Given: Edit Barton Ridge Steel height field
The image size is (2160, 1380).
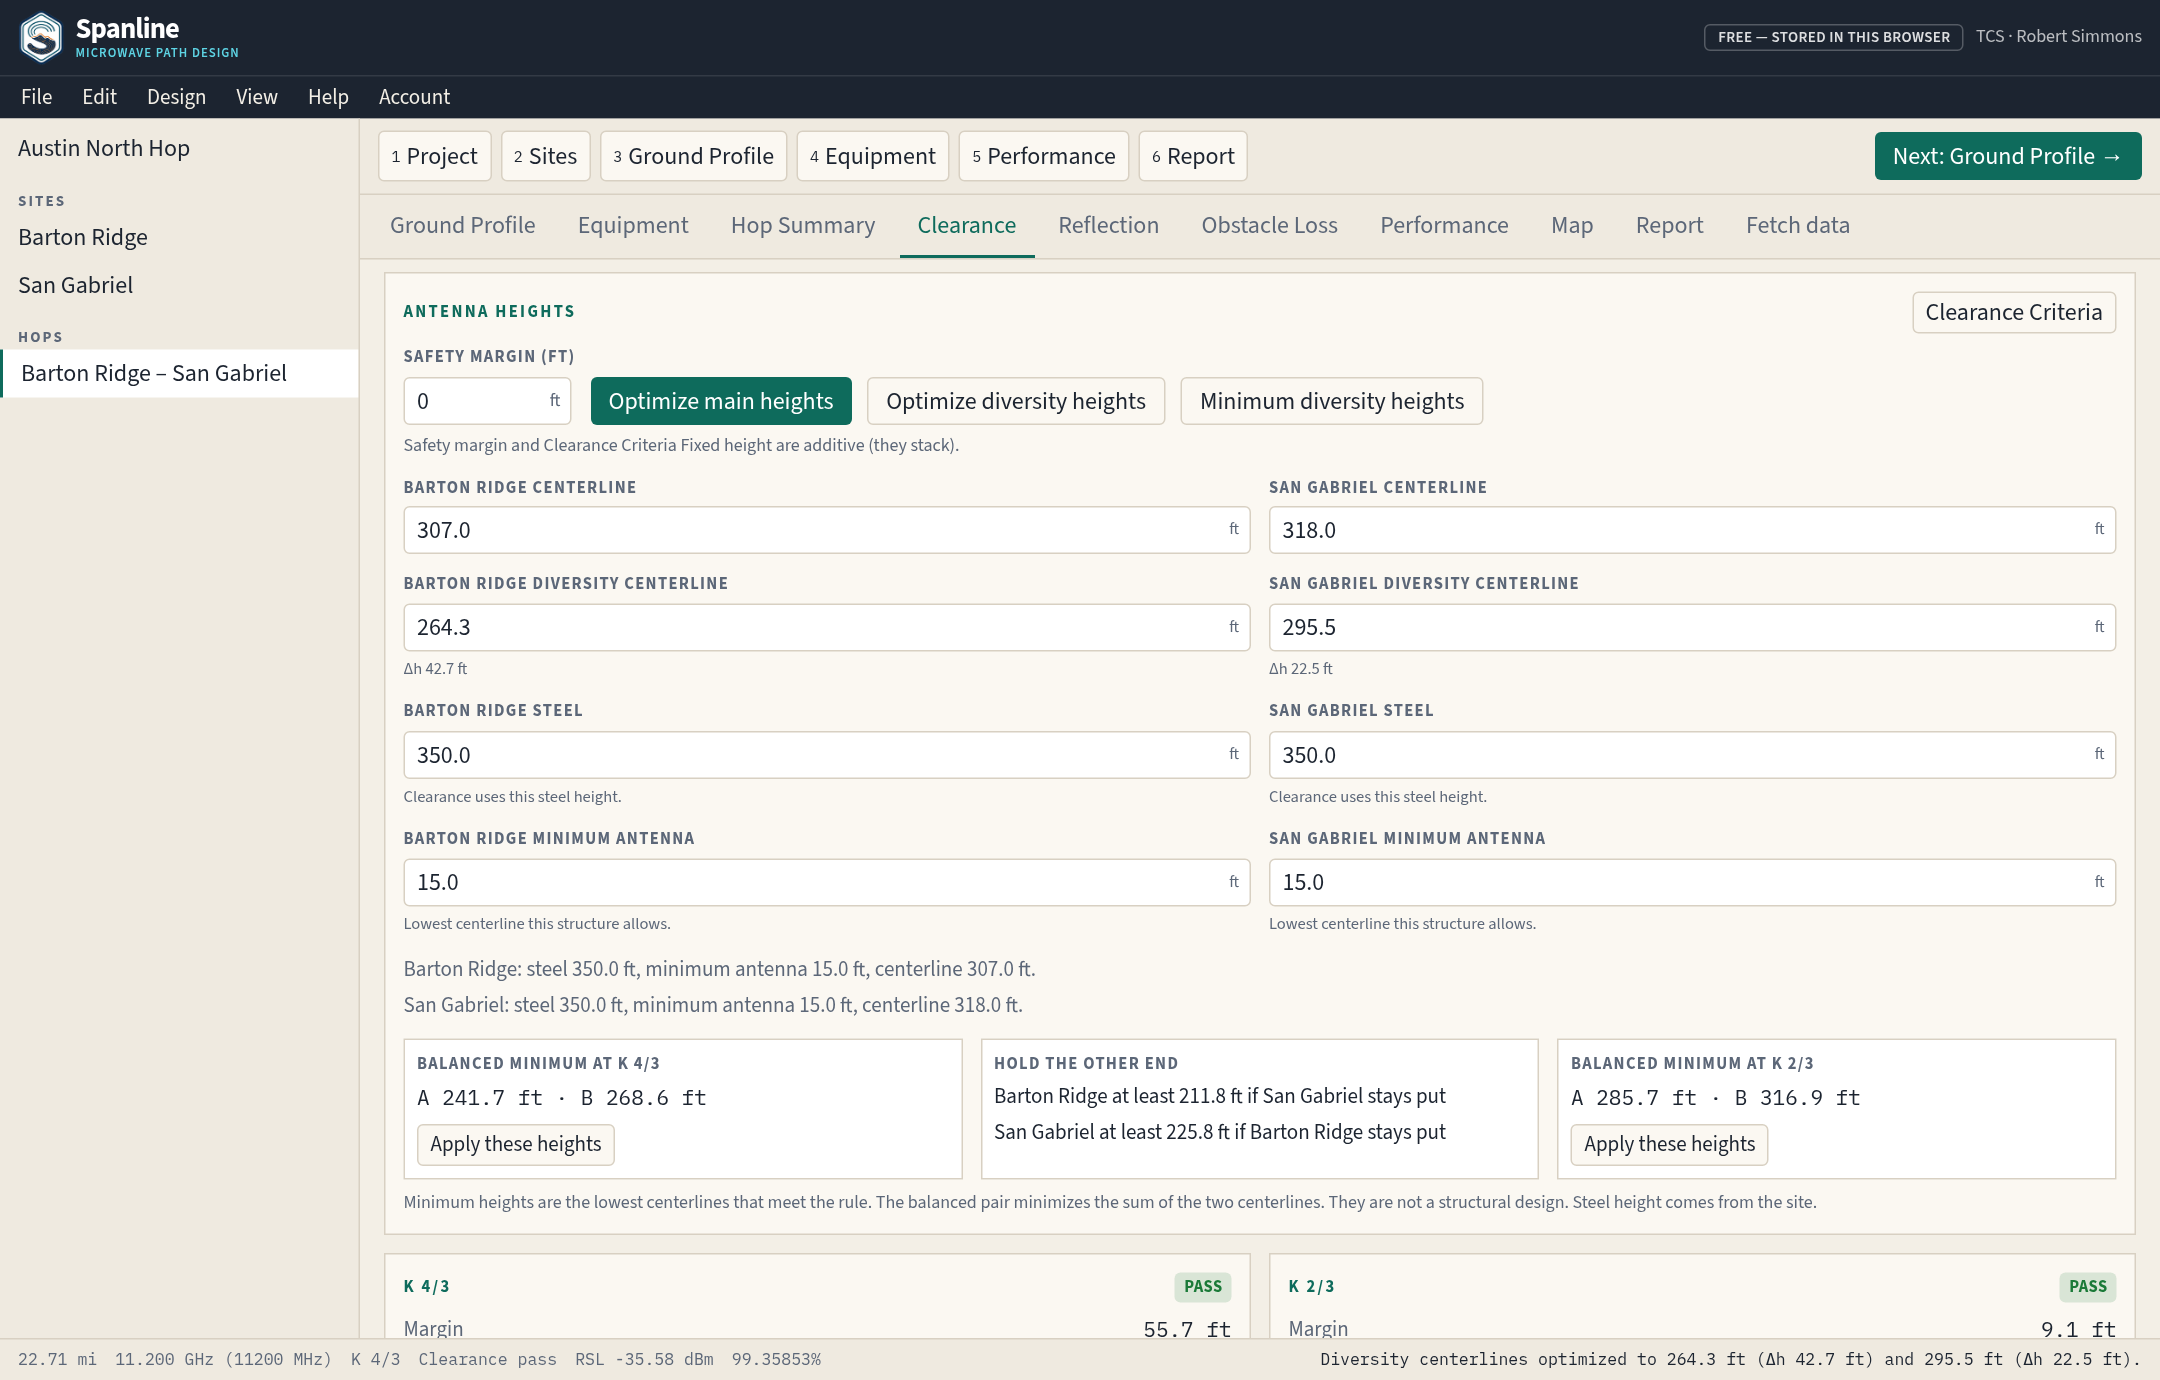Looking at the screenshot, I should coord(827,755).
